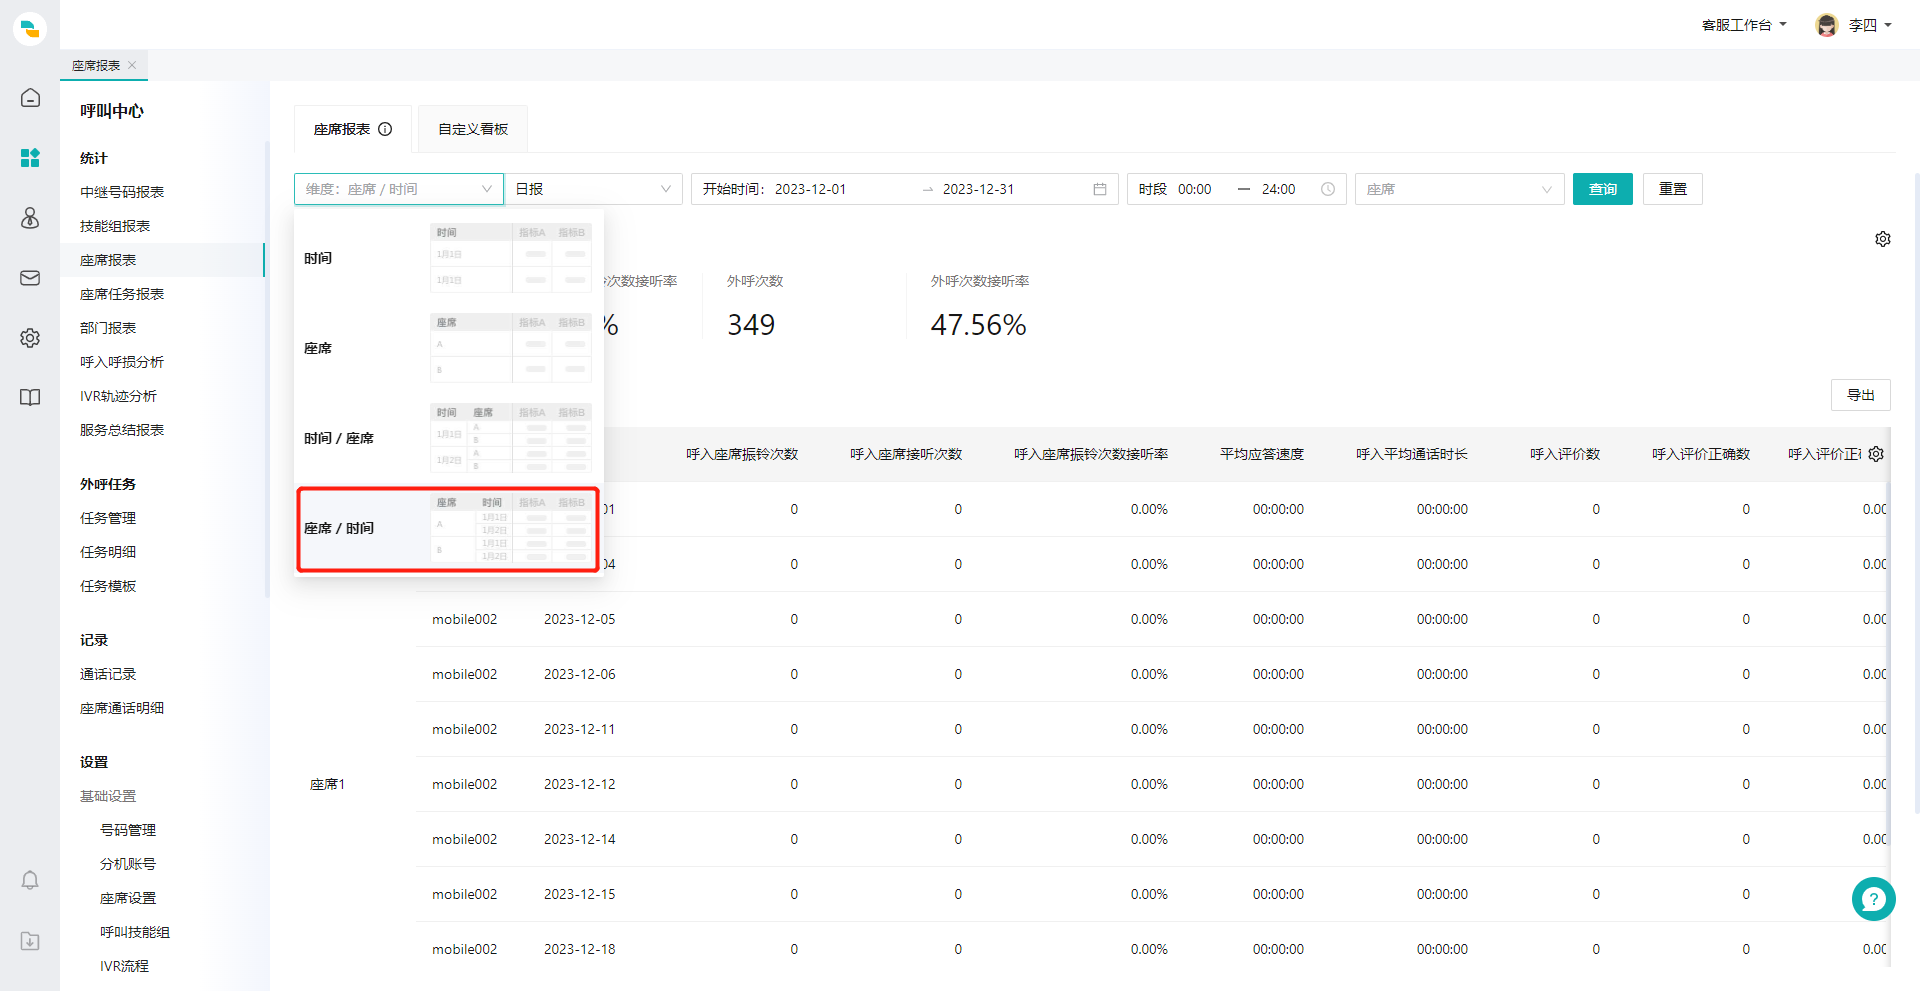Viewport: 1920px width, 991px height.
Task: Open 部门报表 in sidebar
Action: [108, 328]
